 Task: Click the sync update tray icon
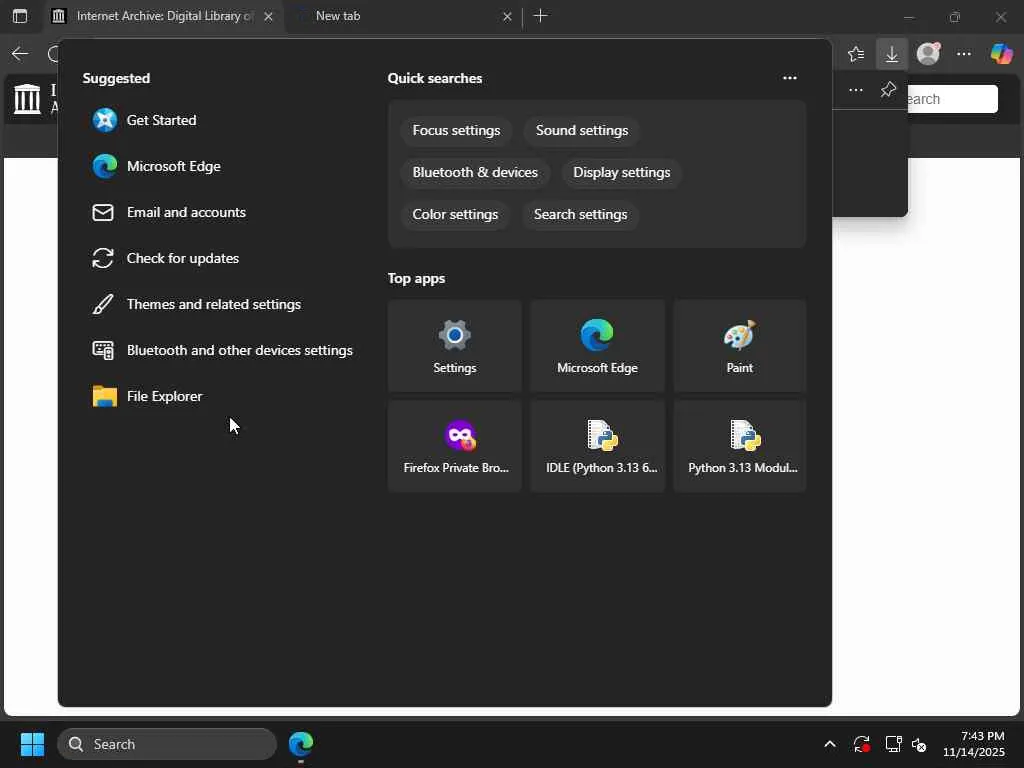[x=861, y=744]
